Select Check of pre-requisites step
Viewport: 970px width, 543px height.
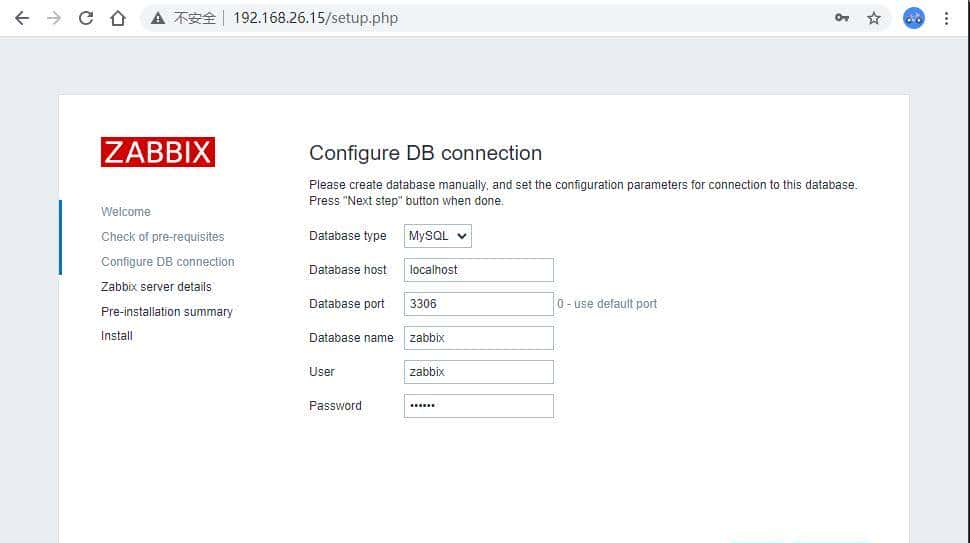[163, 237]
